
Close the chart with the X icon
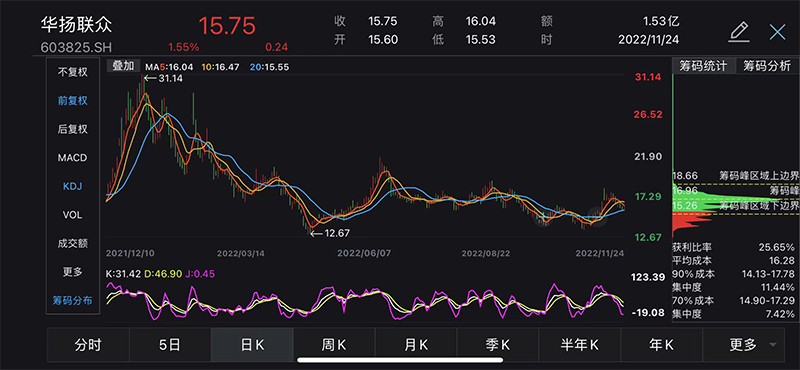coord(778,32)
